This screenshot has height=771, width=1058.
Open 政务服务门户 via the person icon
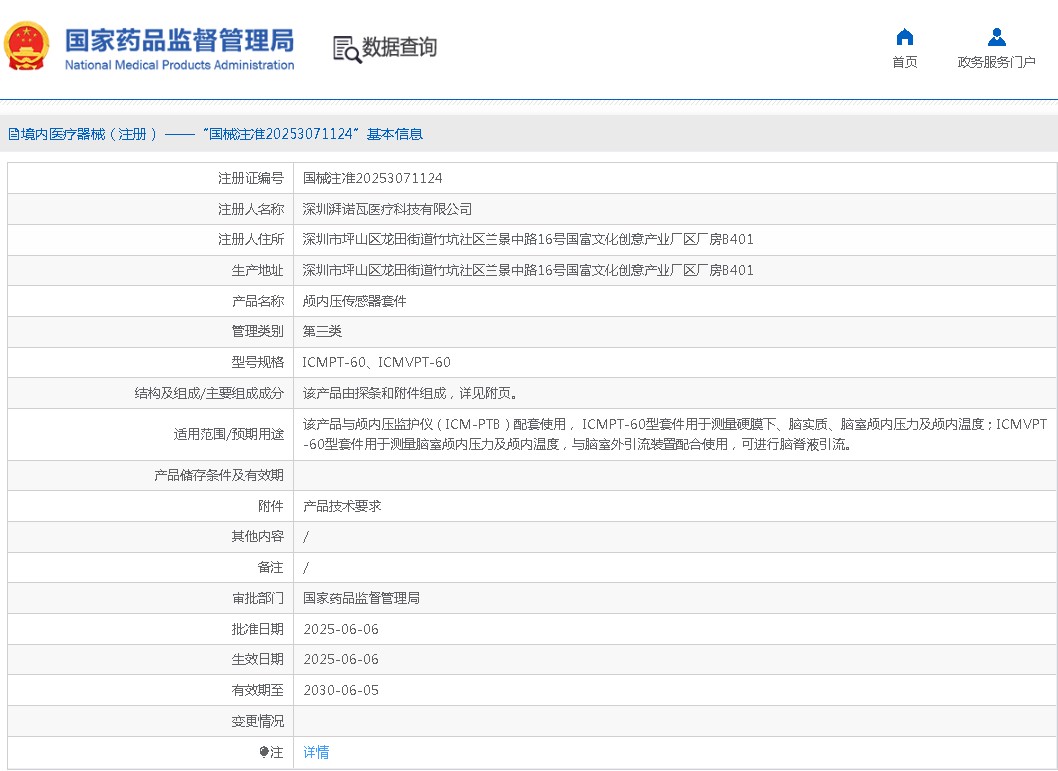997,36
